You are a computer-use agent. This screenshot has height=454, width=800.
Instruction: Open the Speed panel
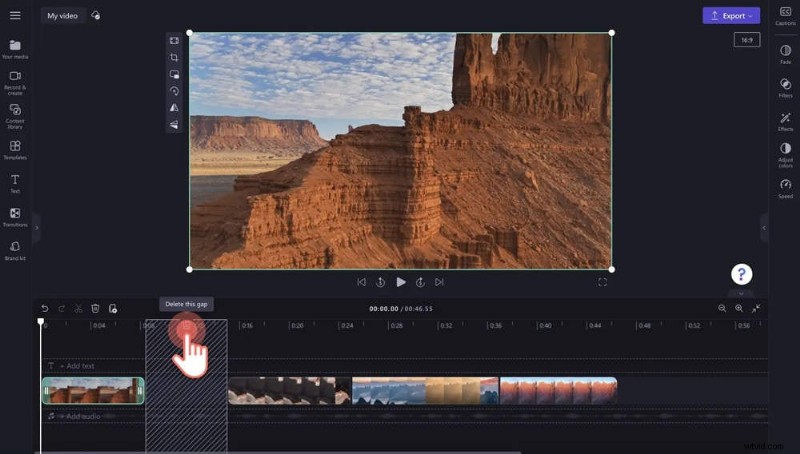[785, 189]
